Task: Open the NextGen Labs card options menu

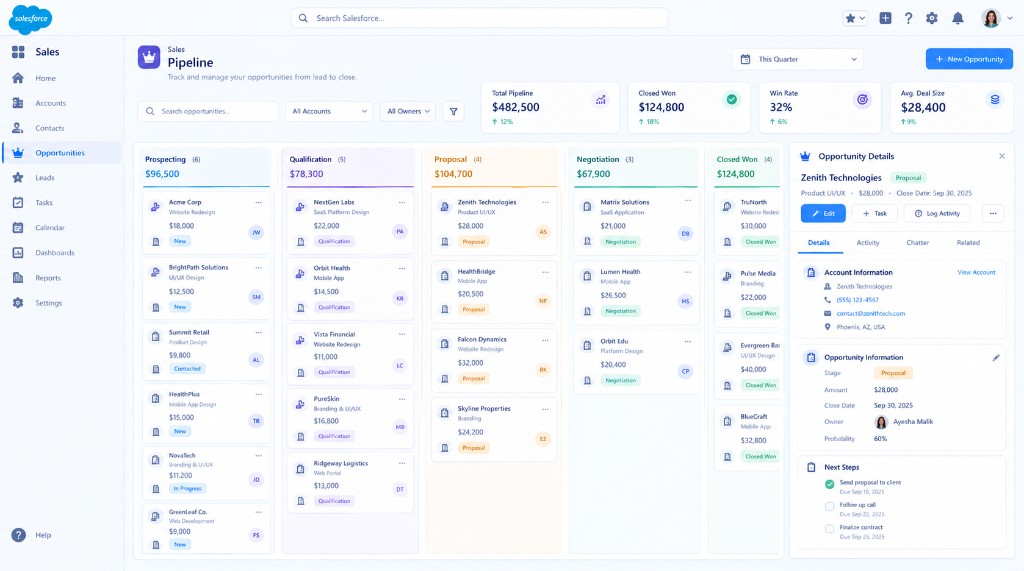Action: click(x=402, y=203)
